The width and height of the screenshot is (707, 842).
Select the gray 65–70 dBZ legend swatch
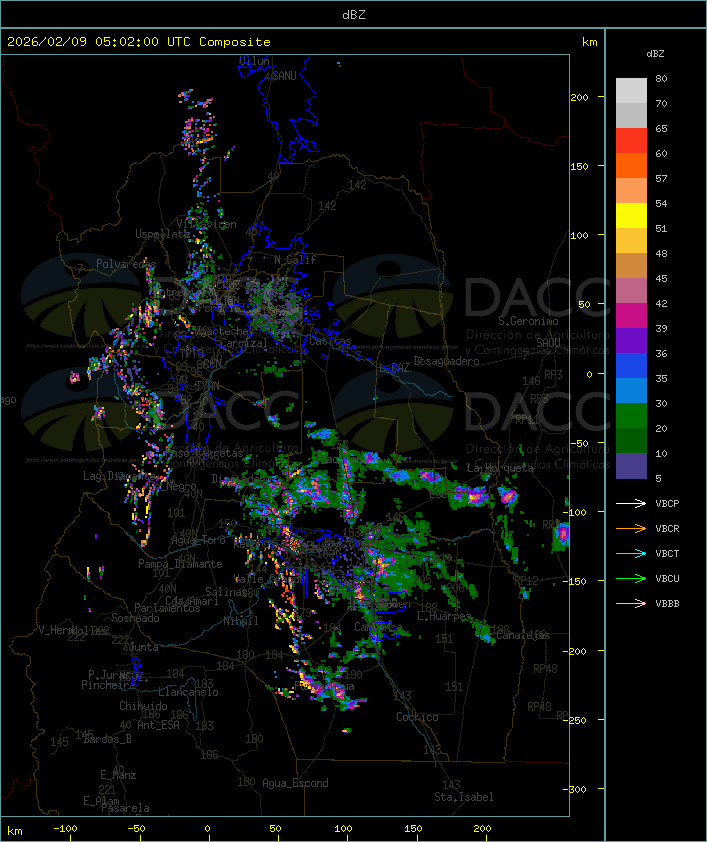631,115
